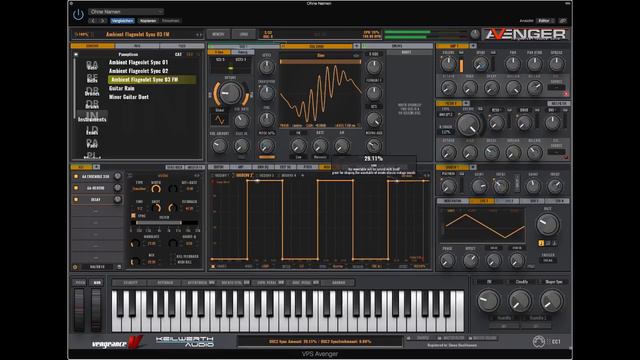This screenshot has height=360, width=640.
Task: Select the middle browser tab
Action: pos(137,46)
